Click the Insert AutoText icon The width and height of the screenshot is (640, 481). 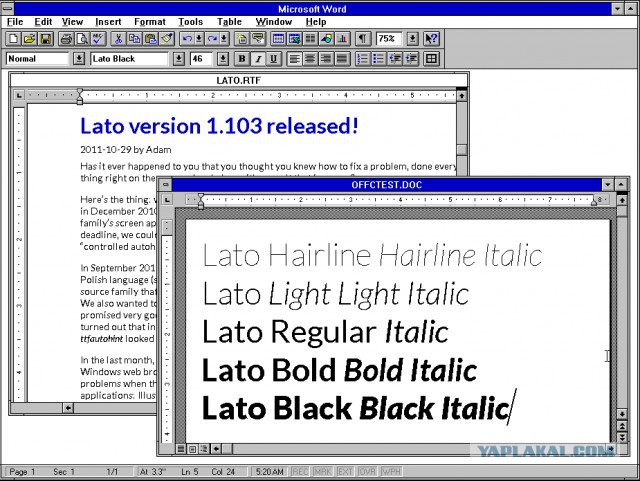pyautogui.click(x=258, y=39)
